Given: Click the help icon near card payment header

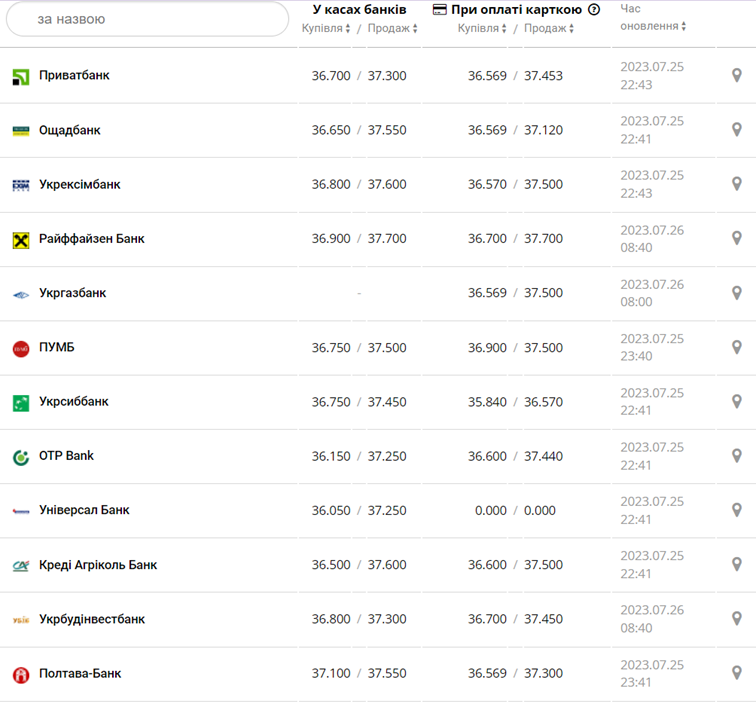Looking at the screenshot, I should pos(594,10).
